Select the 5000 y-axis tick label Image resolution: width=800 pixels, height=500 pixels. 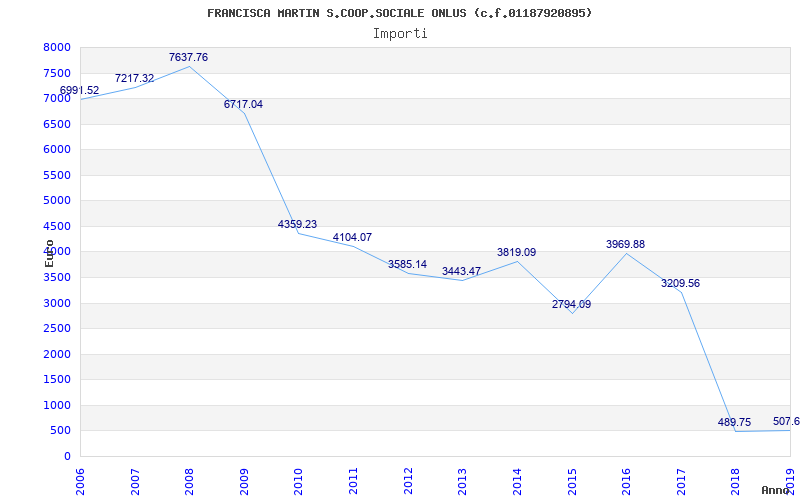tap(57, 201)
